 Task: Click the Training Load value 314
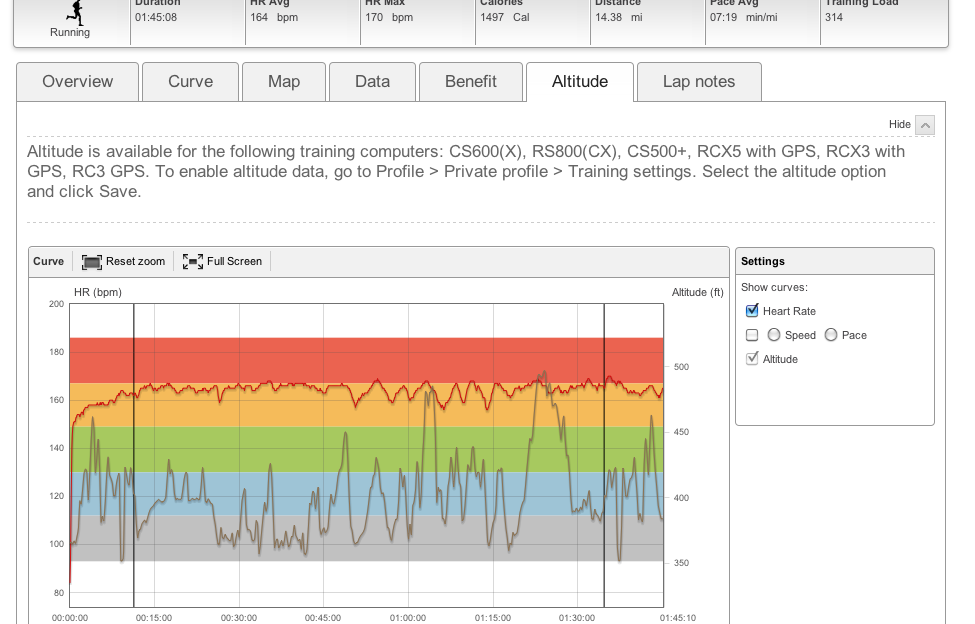pos(834,17)
